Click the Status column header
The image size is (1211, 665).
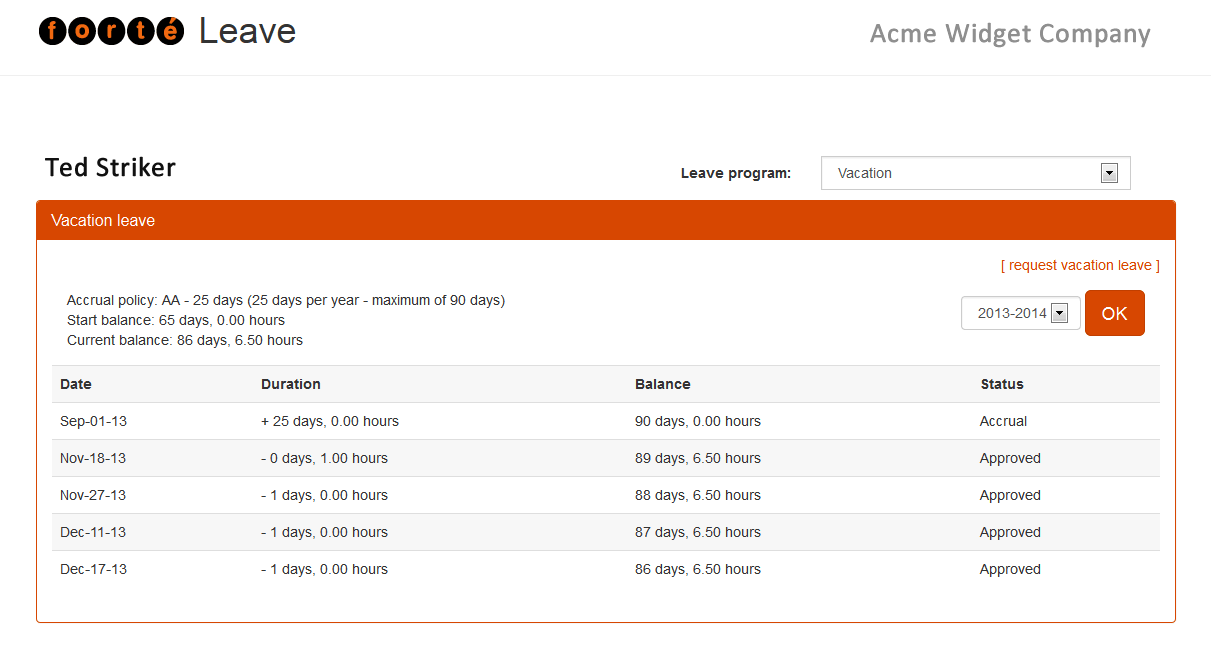click(x=1002, y=384)
